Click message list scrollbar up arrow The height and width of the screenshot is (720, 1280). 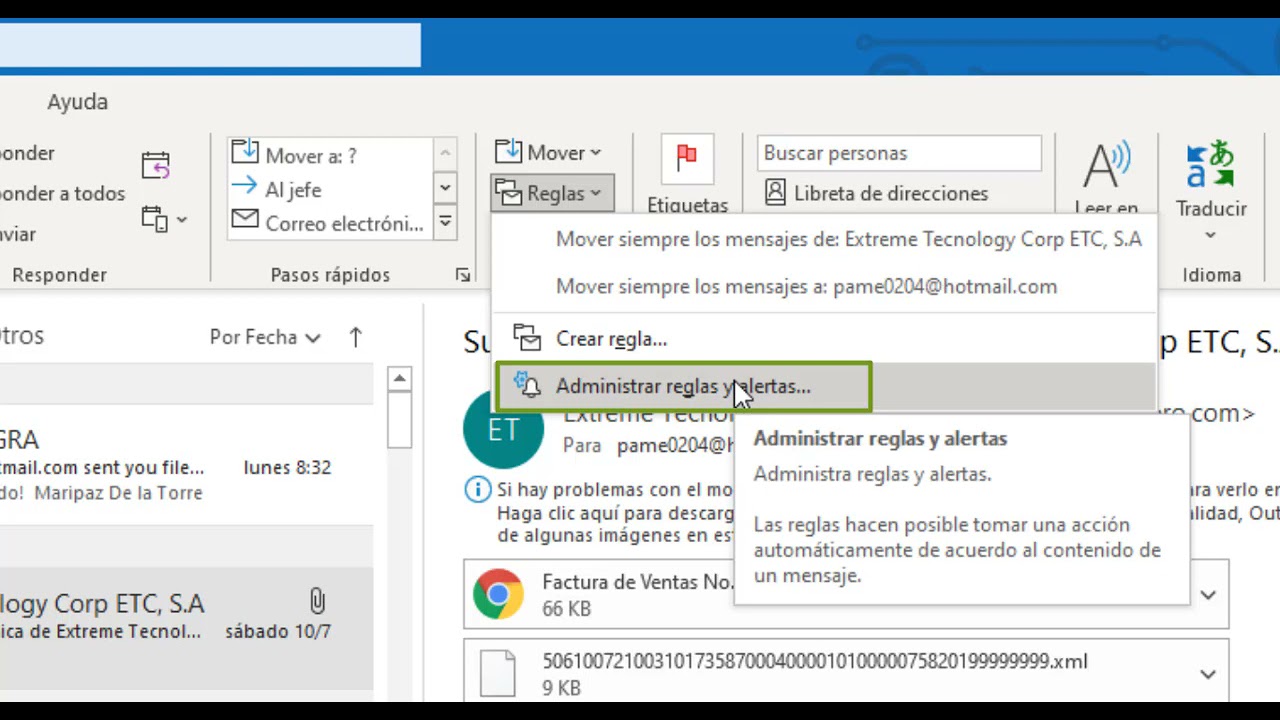pos(399,379)
